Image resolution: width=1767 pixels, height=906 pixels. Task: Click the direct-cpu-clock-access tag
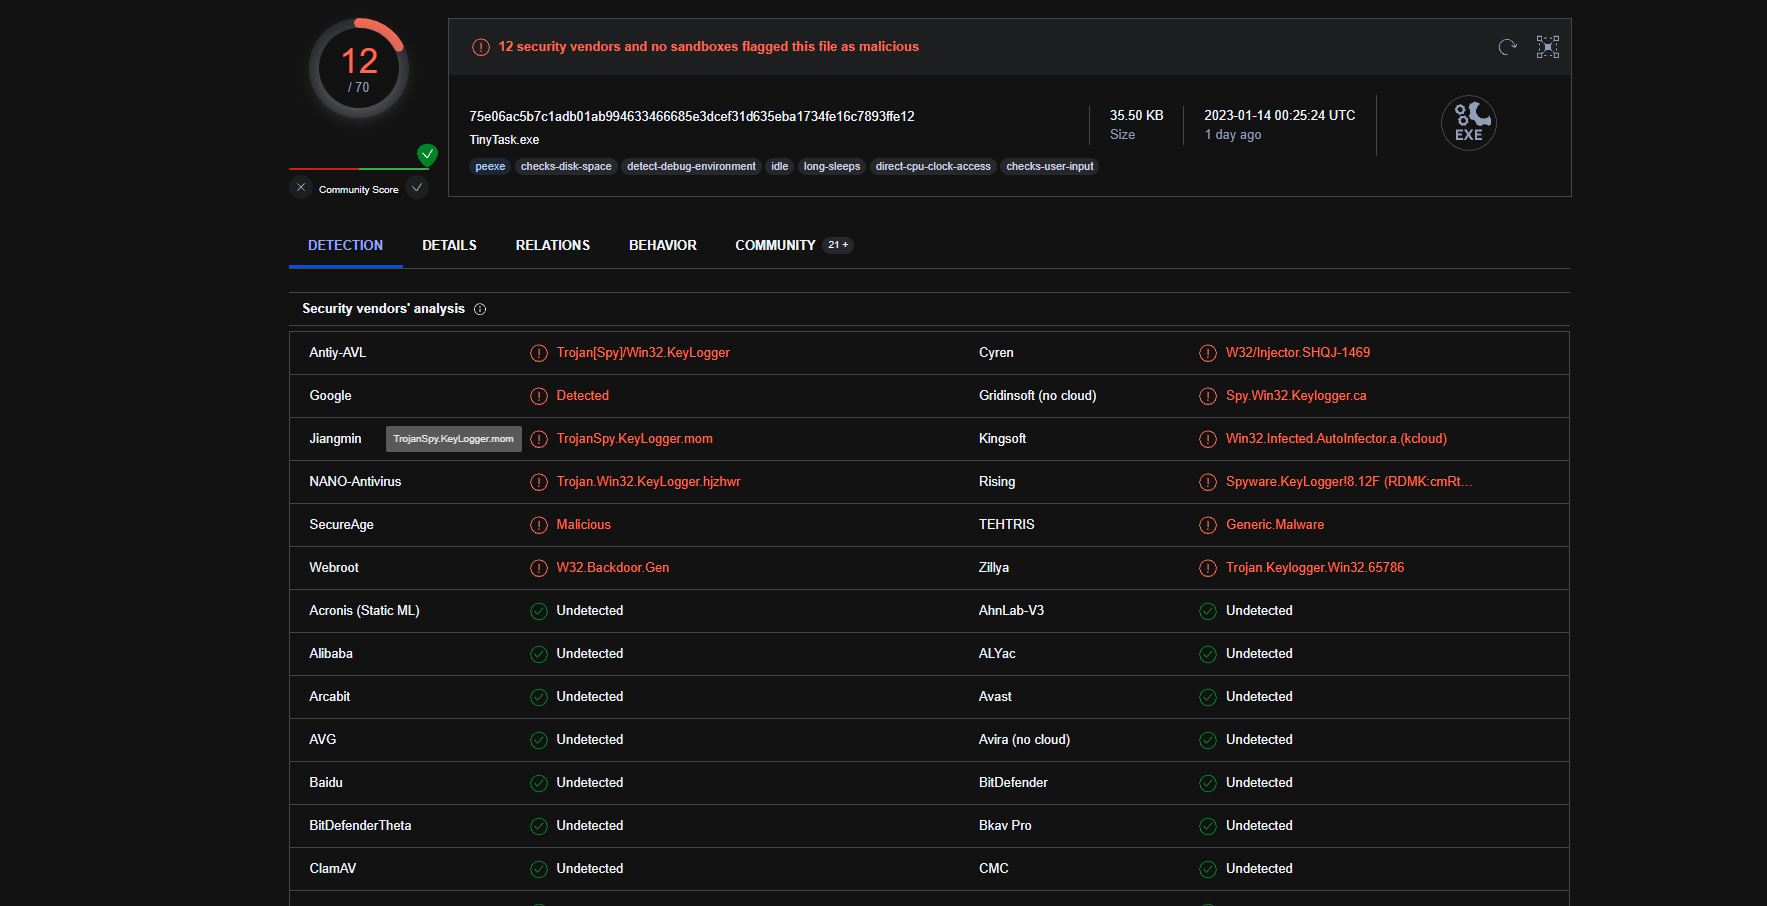(x=933, y=167)
